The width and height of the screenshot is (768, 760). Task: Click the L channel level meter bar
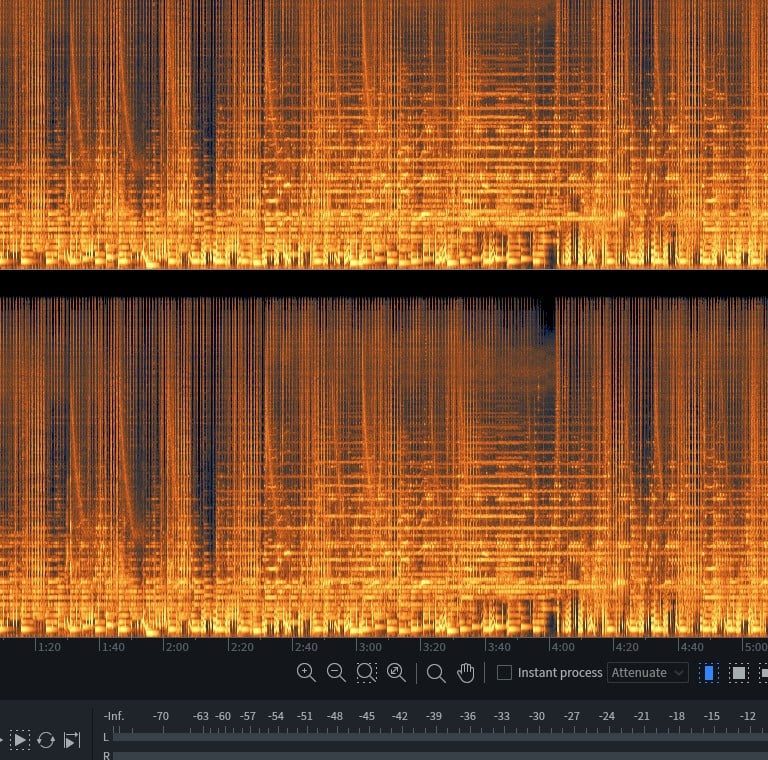[440, 737]
